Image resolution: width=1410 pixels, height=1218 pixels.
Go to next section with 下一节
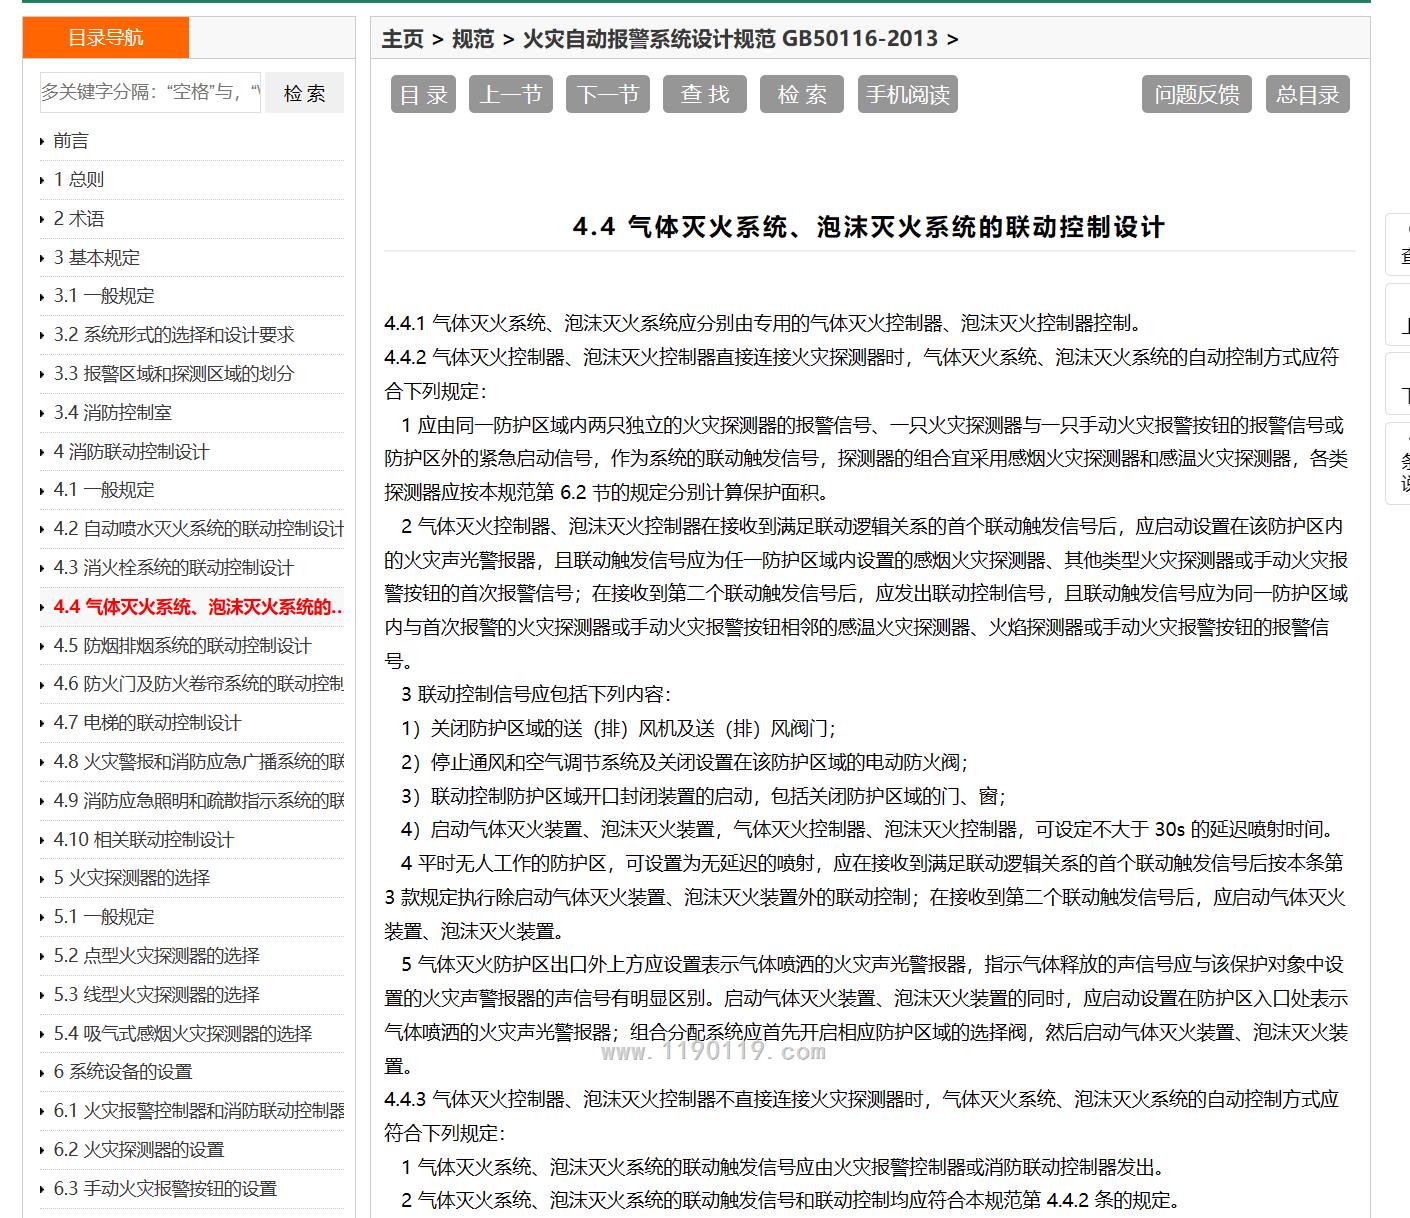click(608, 95)
